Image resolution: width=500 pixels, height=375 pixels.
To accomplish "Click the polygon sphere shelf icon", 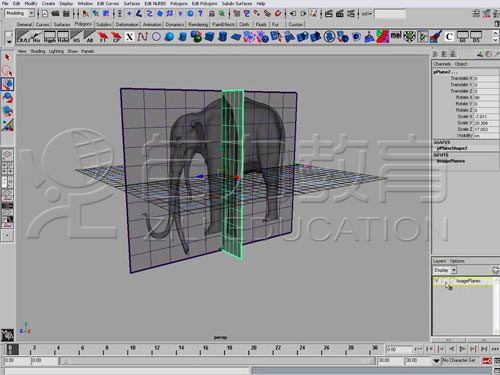I will pos(169,37).
